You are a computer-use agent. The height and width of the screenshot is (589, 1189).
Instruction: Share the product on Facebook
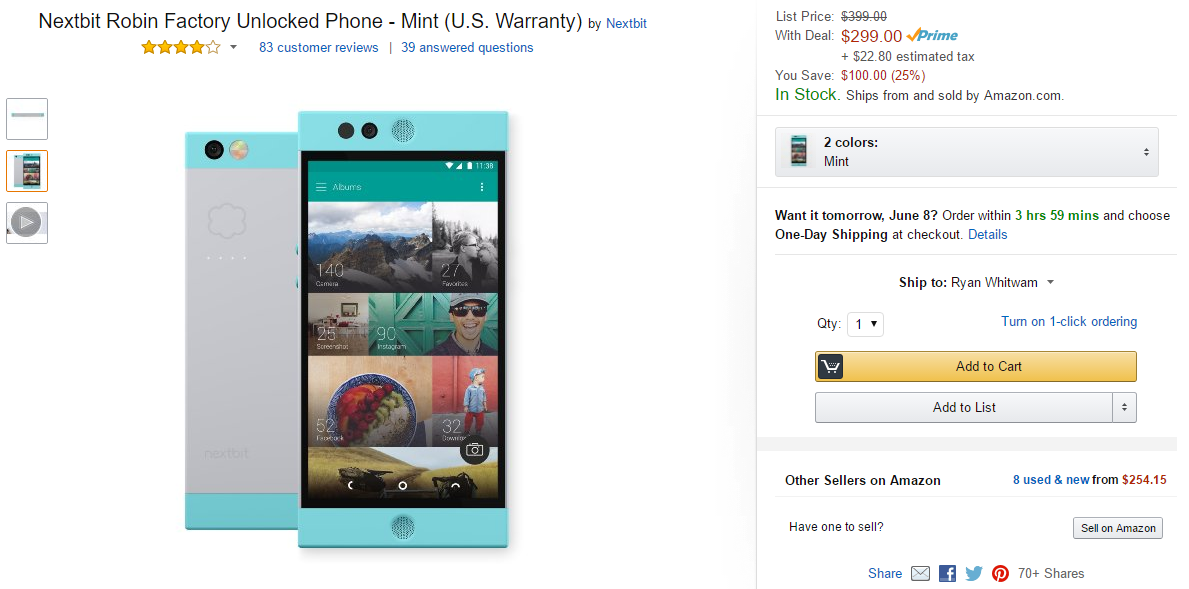coord(946,572)
